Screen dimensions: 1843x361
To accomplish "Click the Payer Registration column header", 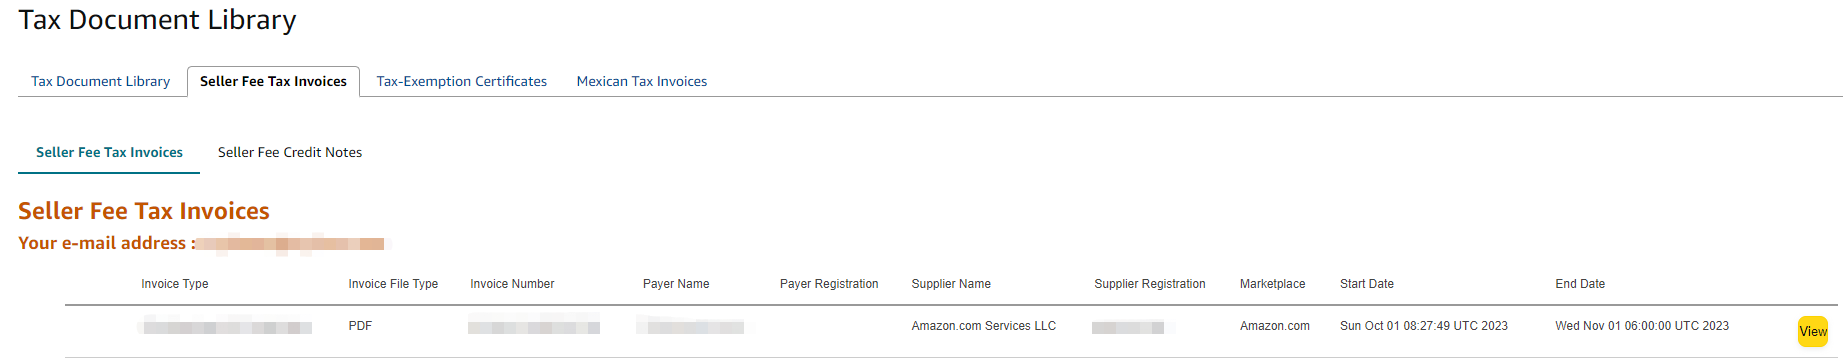I will click(829, 284).
